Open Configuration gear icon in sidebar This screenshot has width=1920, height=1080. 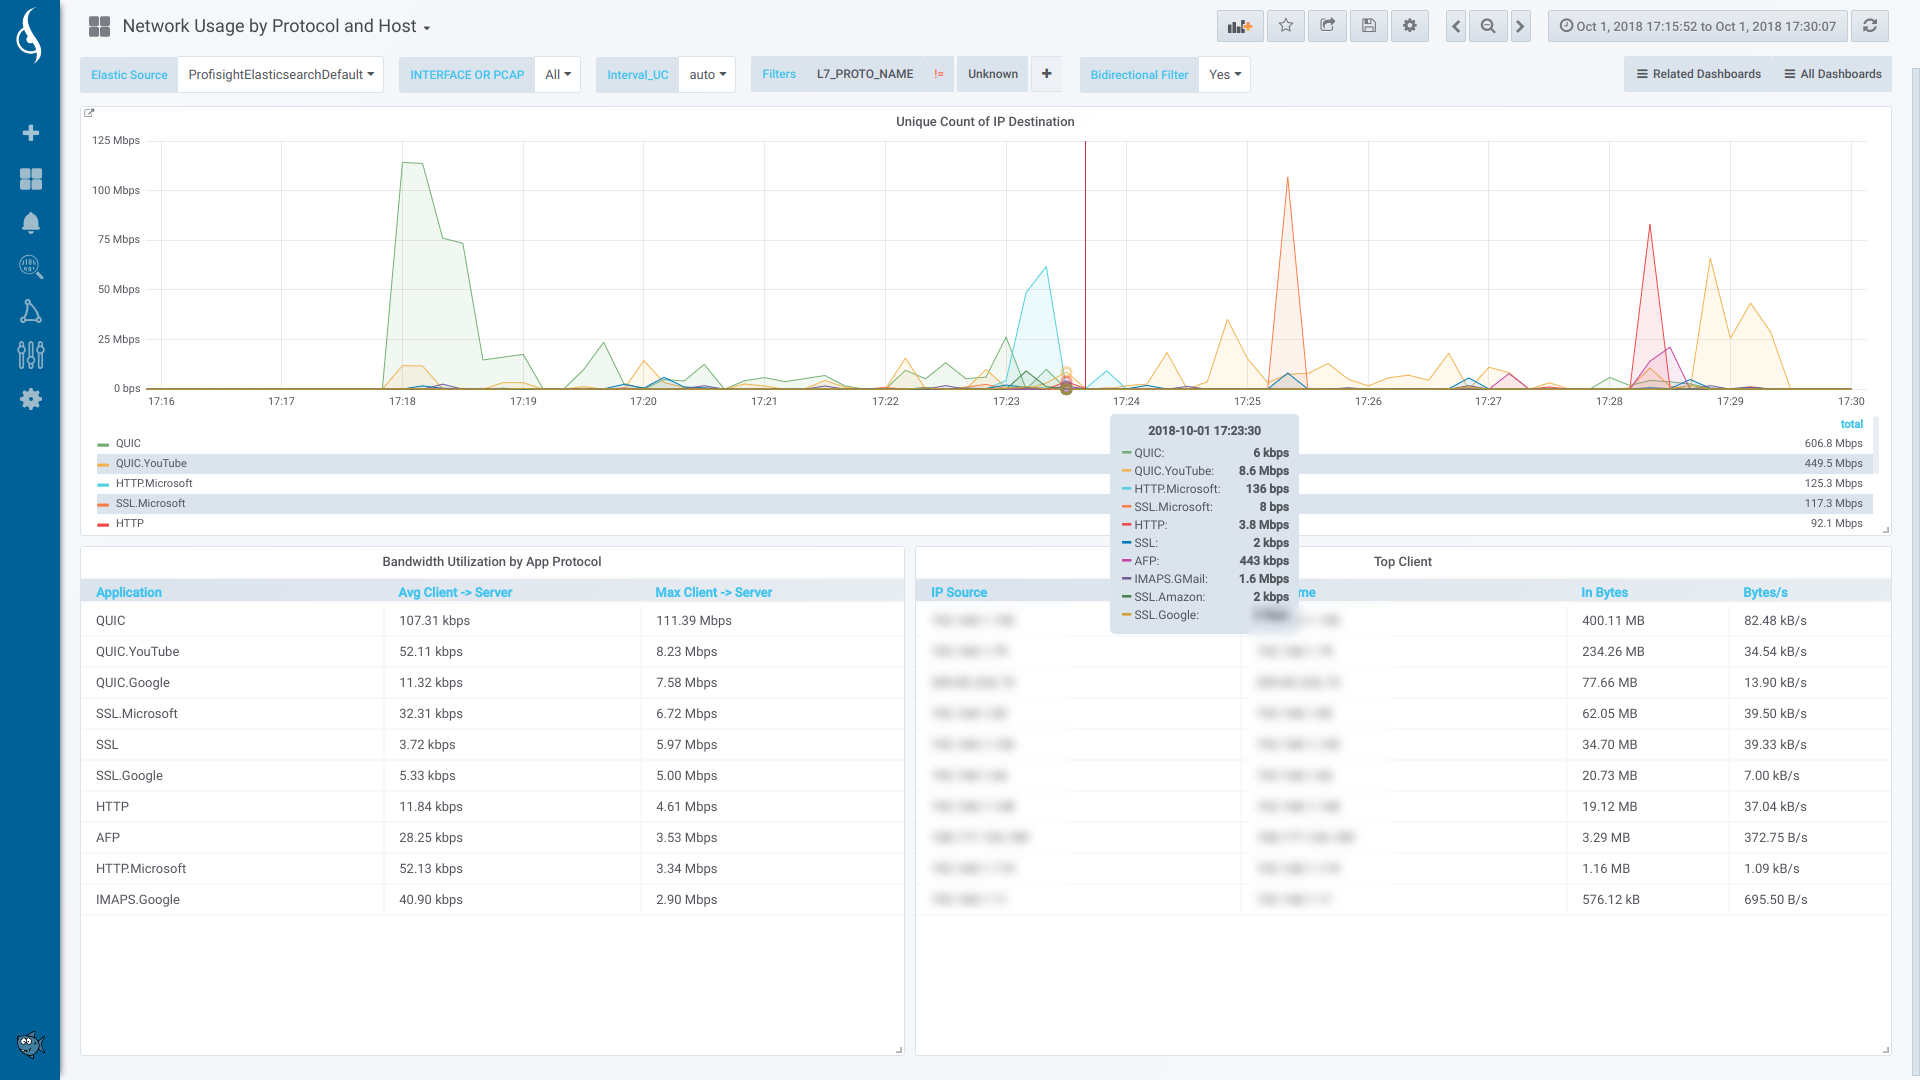[31, 399]
